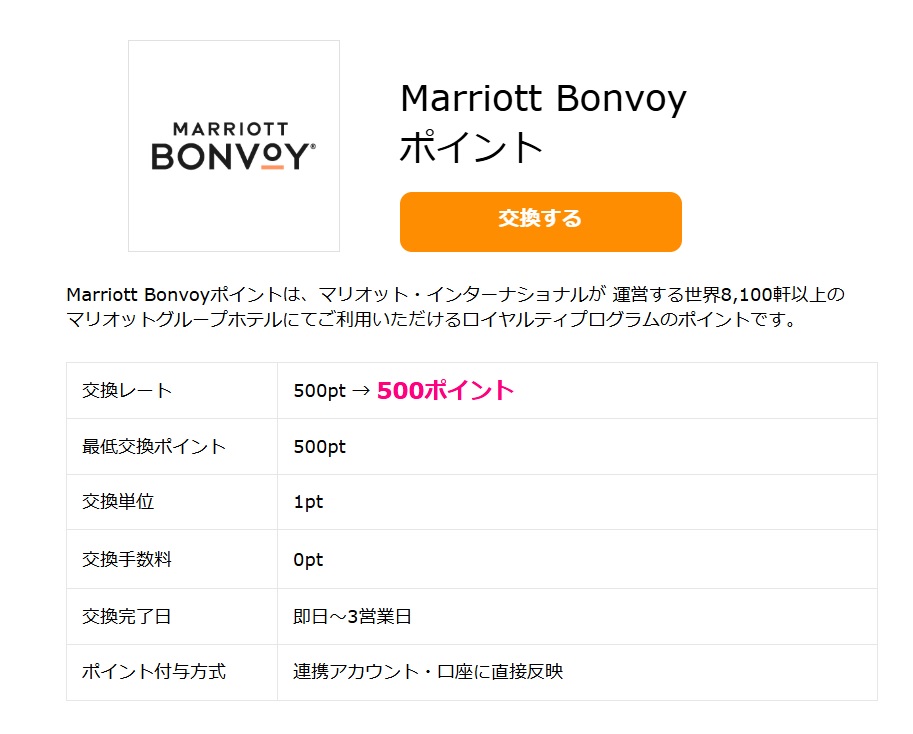913x734 pixels.
Task: Click the 500pt source amount in rate row
Action: tap(320, 391)
